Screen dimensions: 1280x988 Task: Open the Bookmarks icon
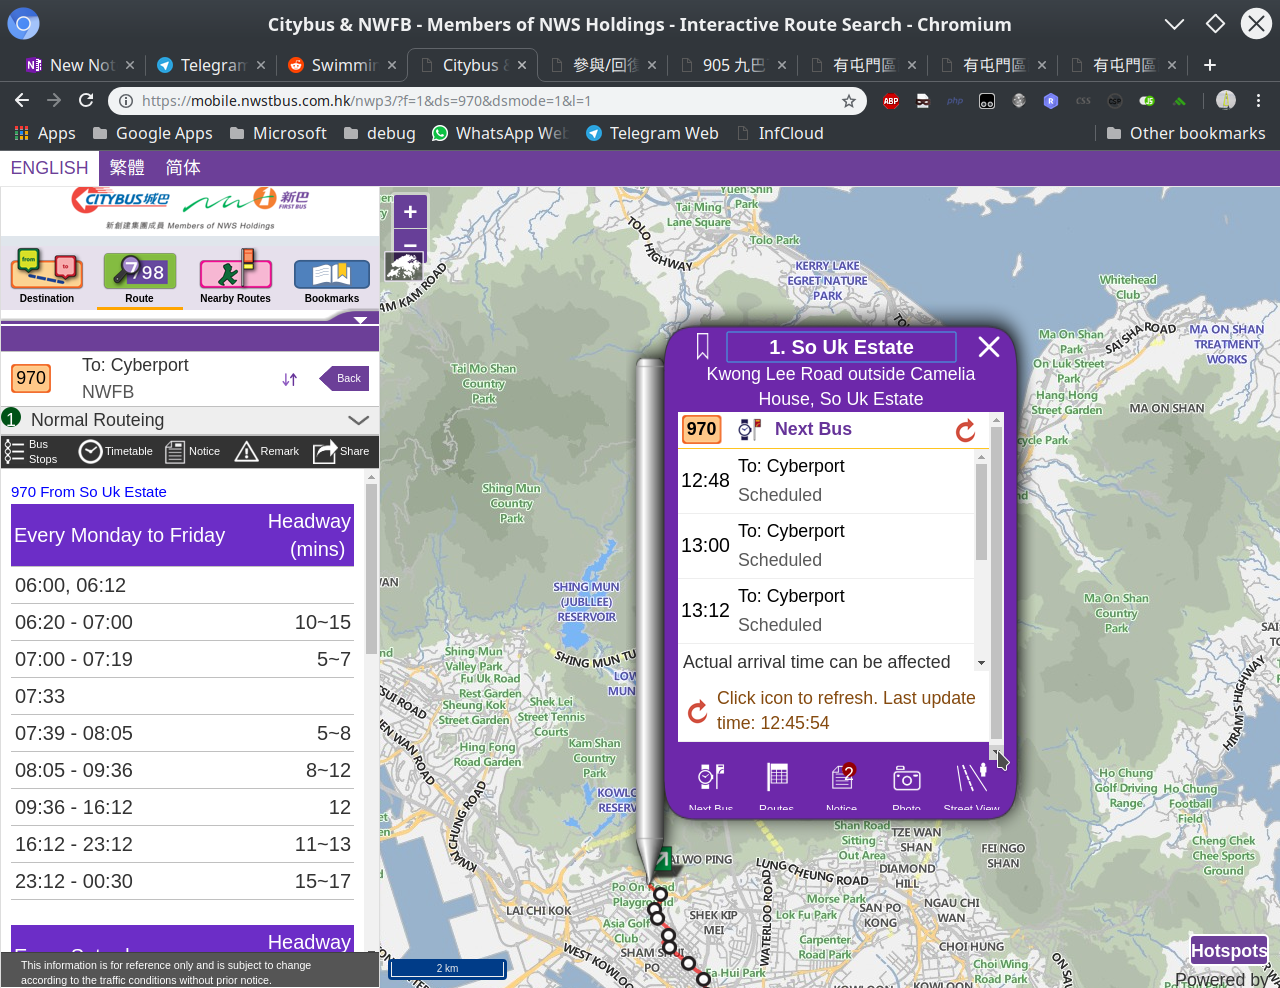[x=331, y=273]
